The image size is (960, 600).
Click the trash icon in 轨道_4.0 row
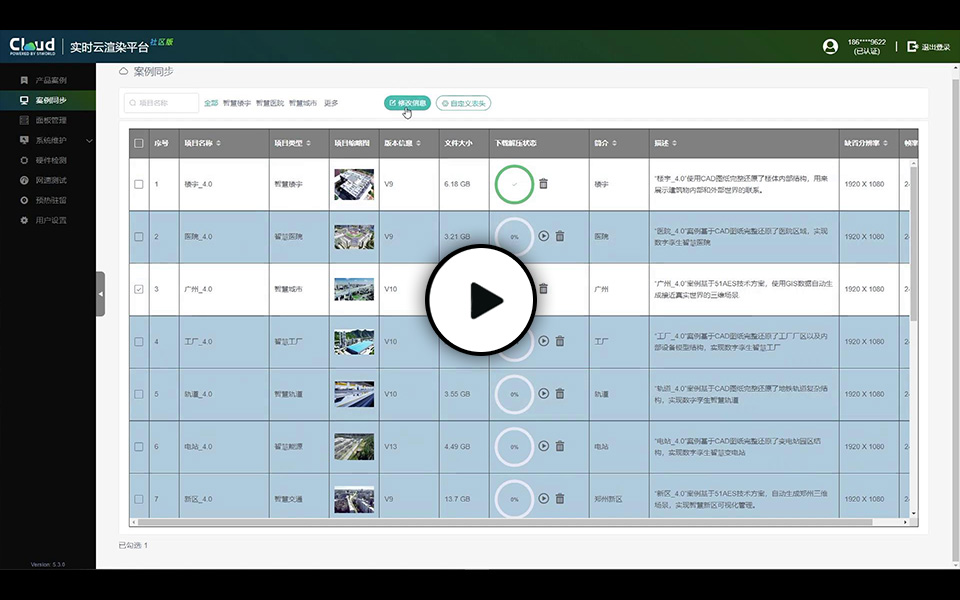point(560,394)
